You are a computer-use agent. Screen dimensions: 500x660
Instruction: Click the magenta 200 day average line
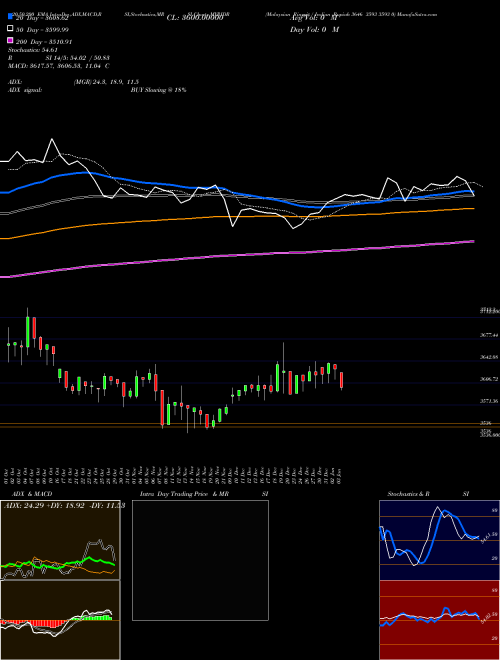(x=237, y=255)
